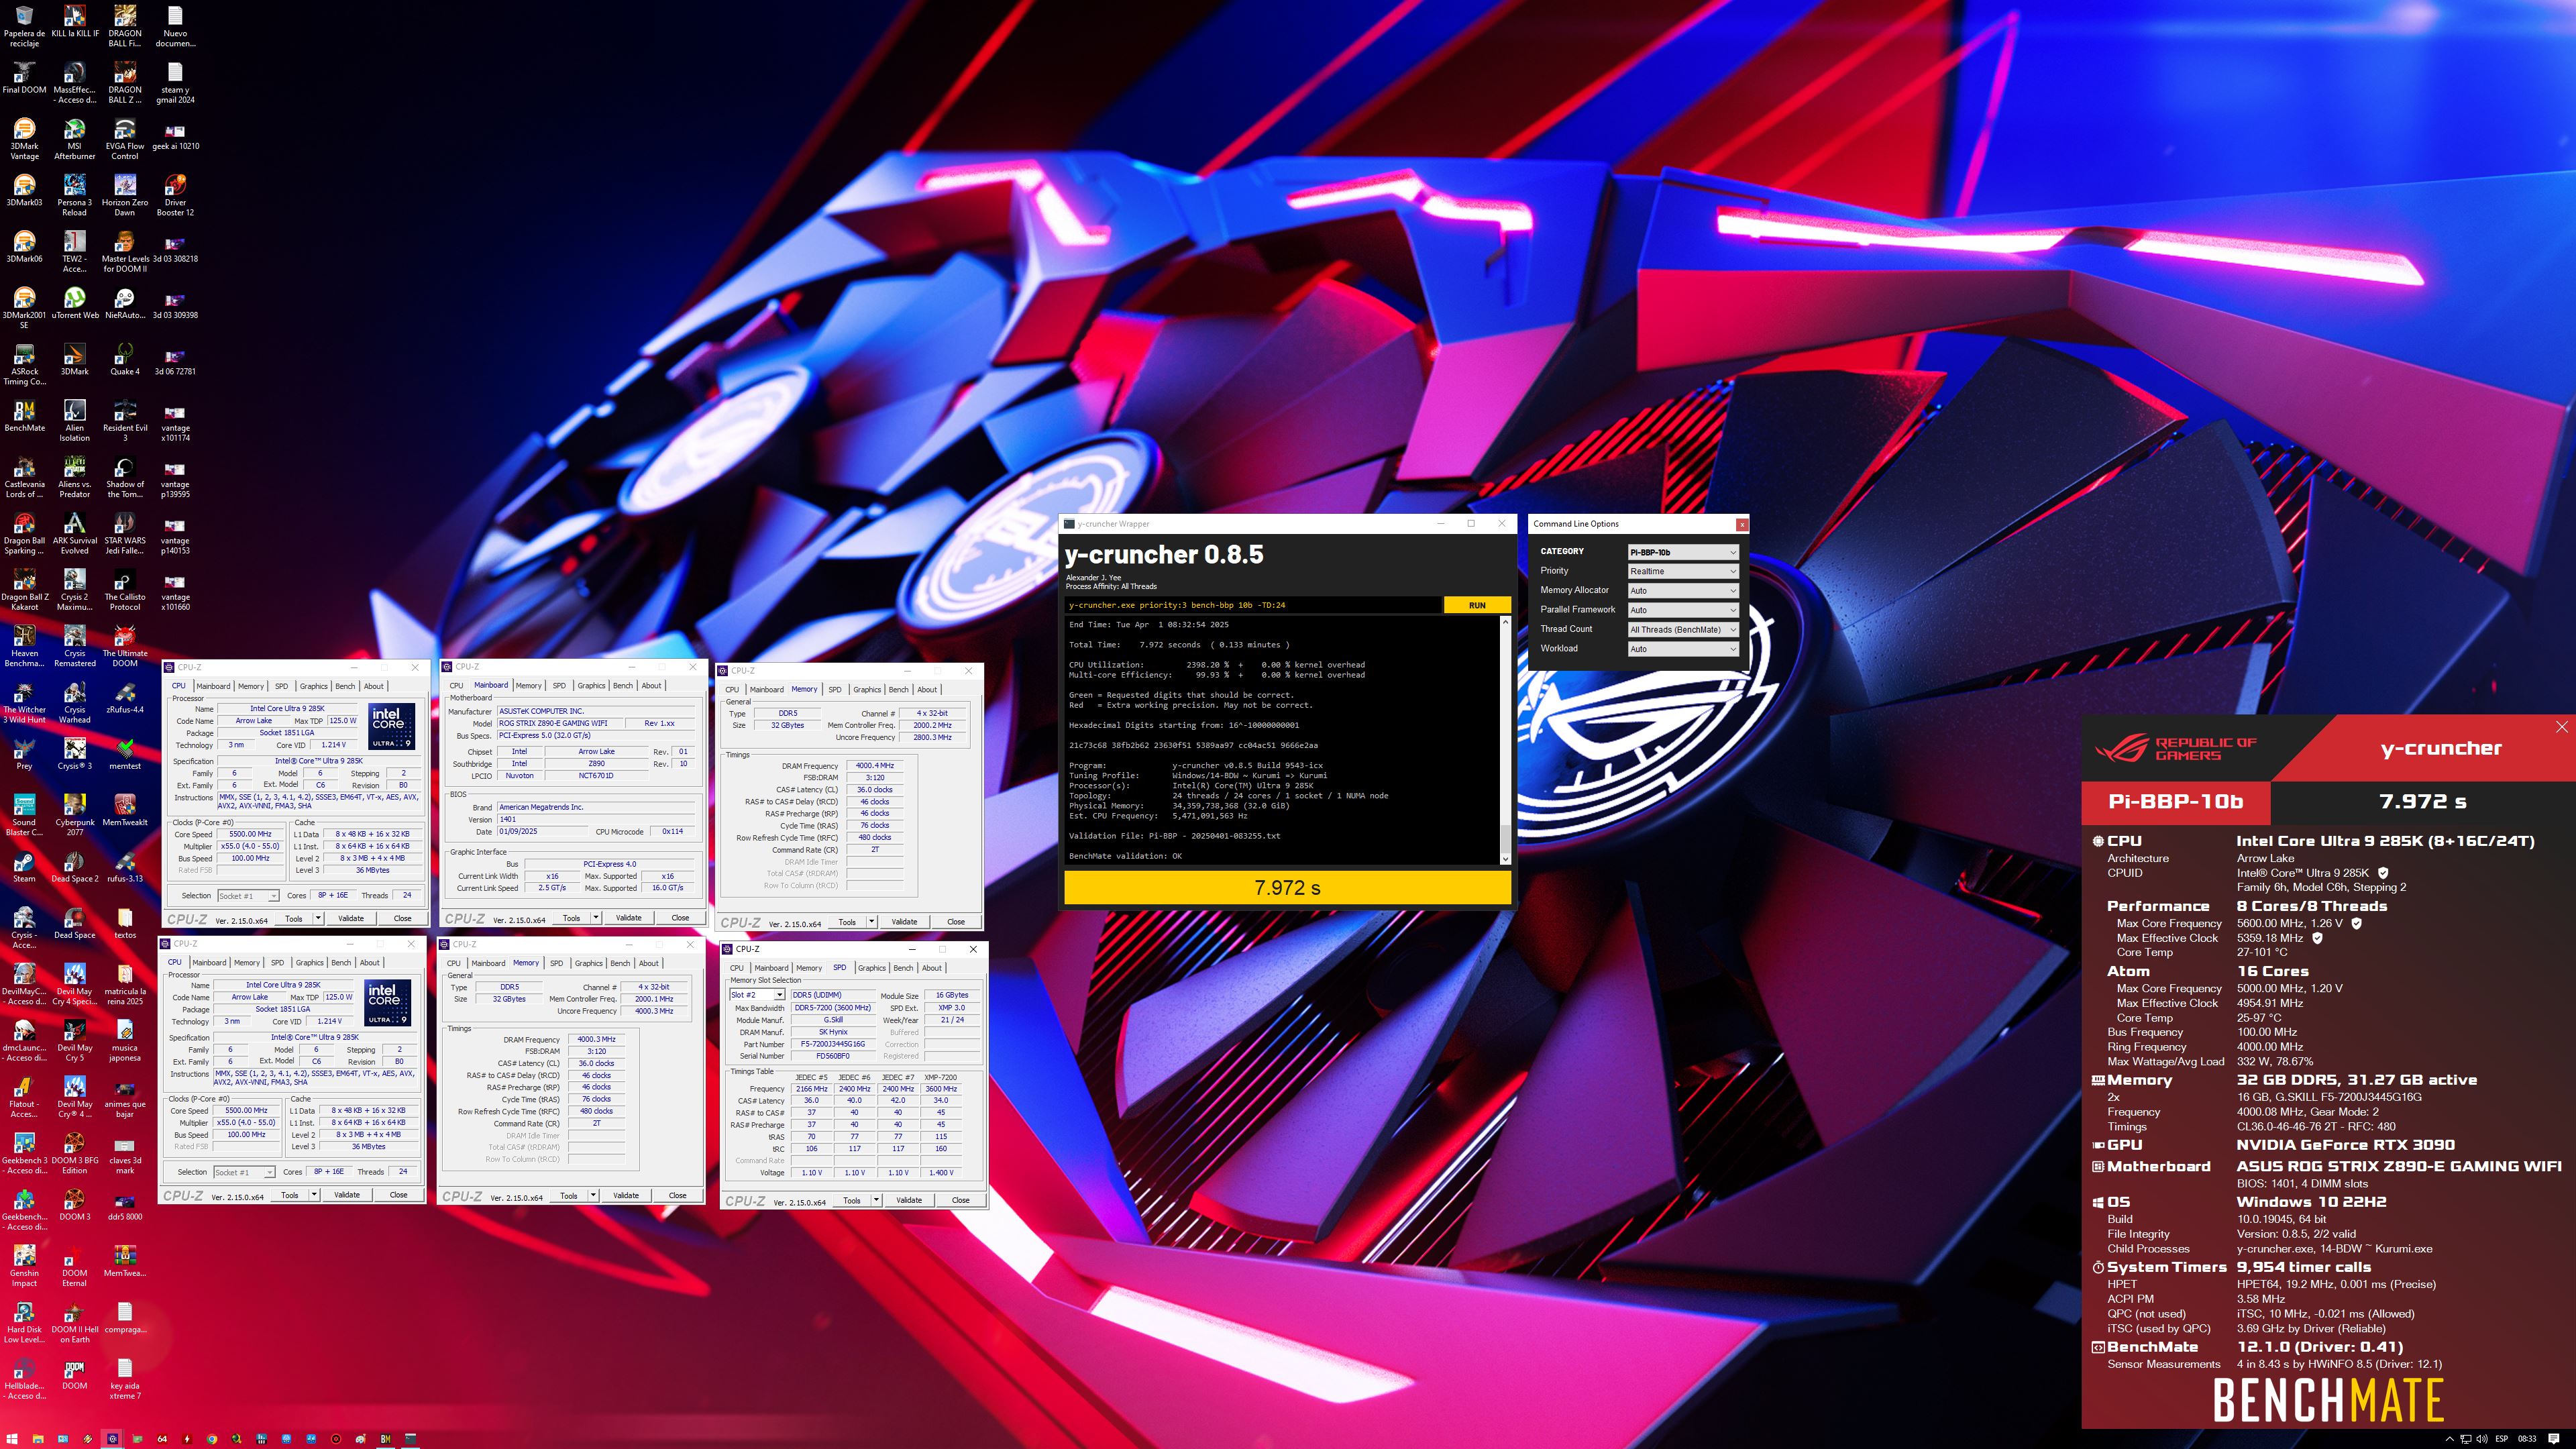Open the ASRock Timing Configurator desktop icon
2576x1449 pixels.
click(24, 365)
